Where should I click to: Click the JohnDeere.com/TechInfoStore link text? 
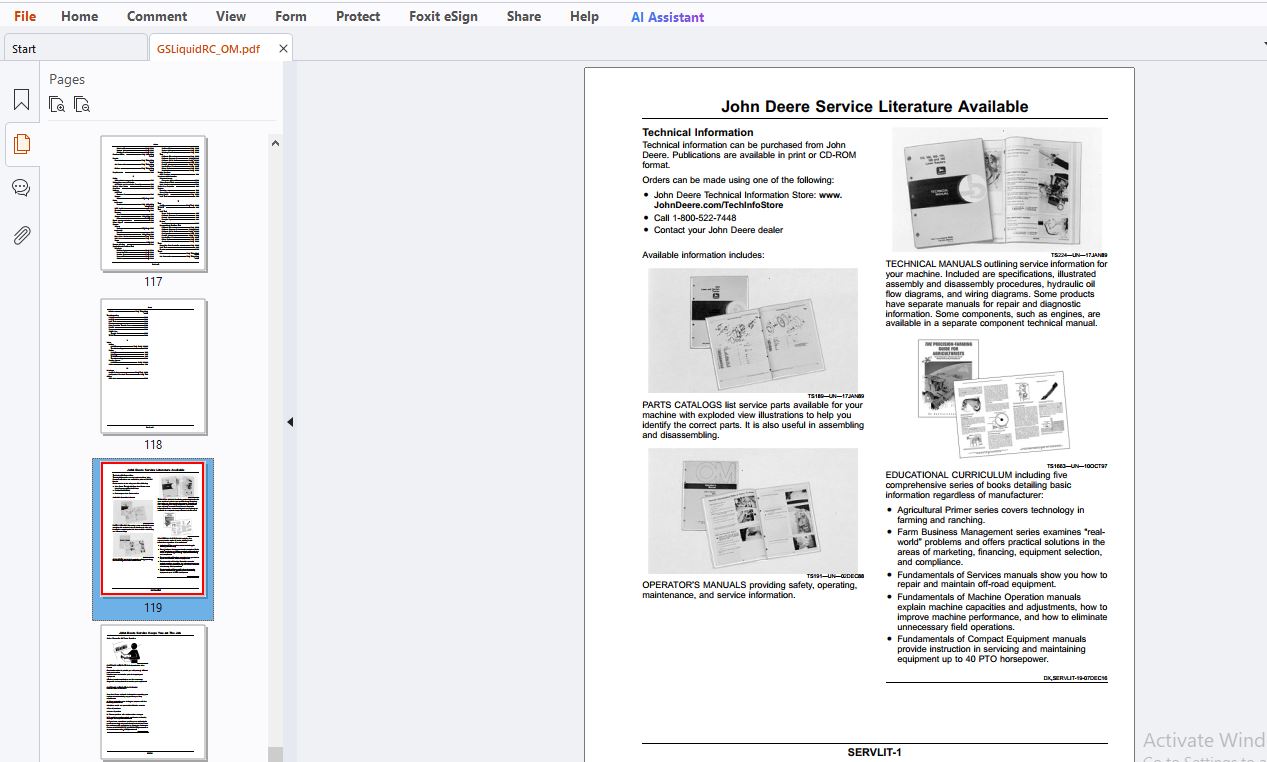[x=718, y=205]
